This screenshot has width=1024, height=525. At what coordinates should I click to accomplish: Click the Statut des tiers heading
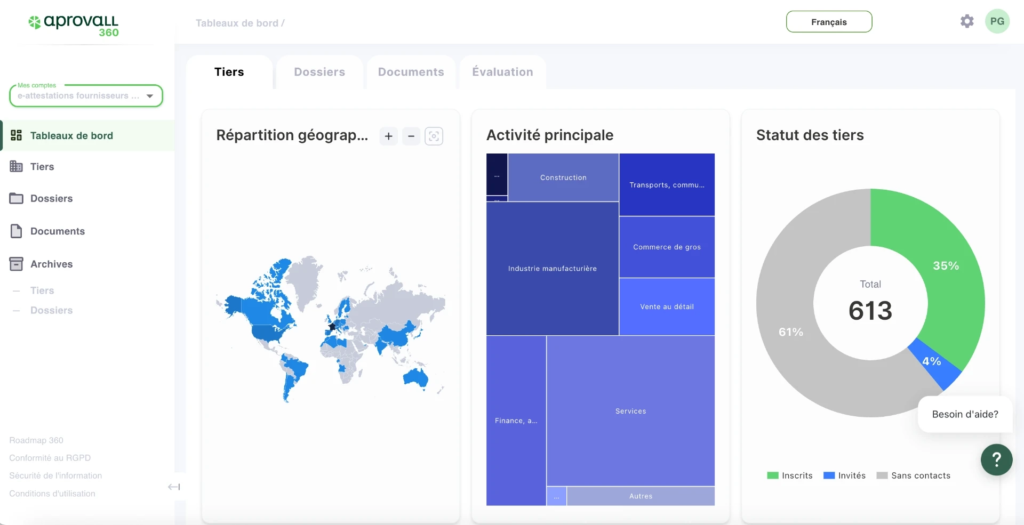pos(810,135)
